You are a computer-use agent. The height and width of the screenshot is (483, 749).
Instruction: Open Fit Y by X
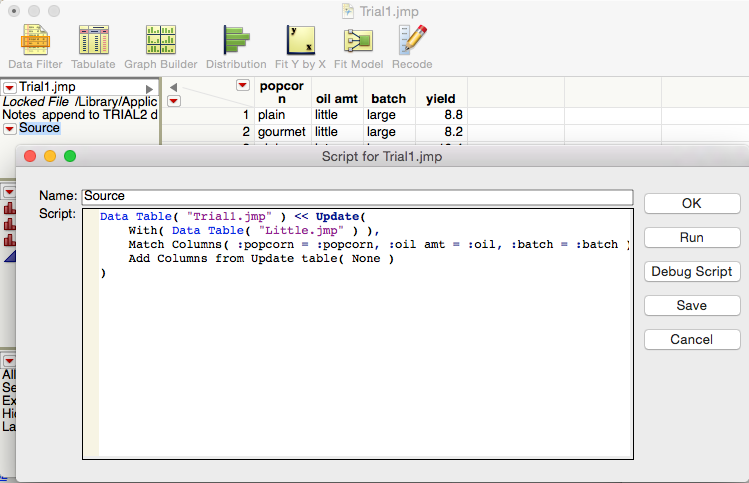click(300, 47)
